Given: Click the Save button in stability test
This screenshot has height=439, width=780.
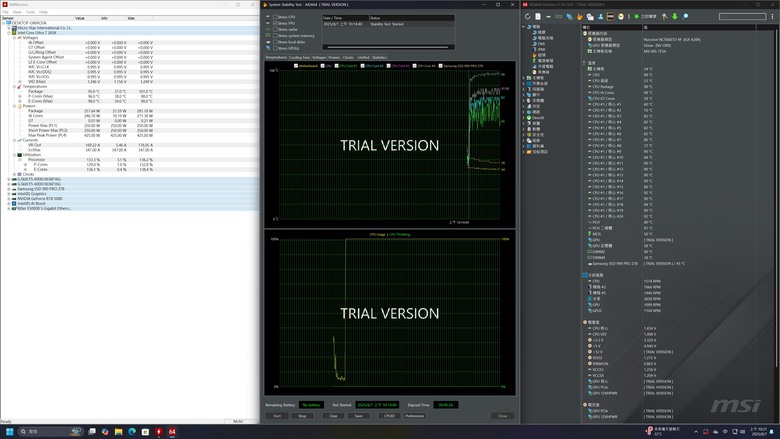Looking at the screenshot, I should [359, 416].
